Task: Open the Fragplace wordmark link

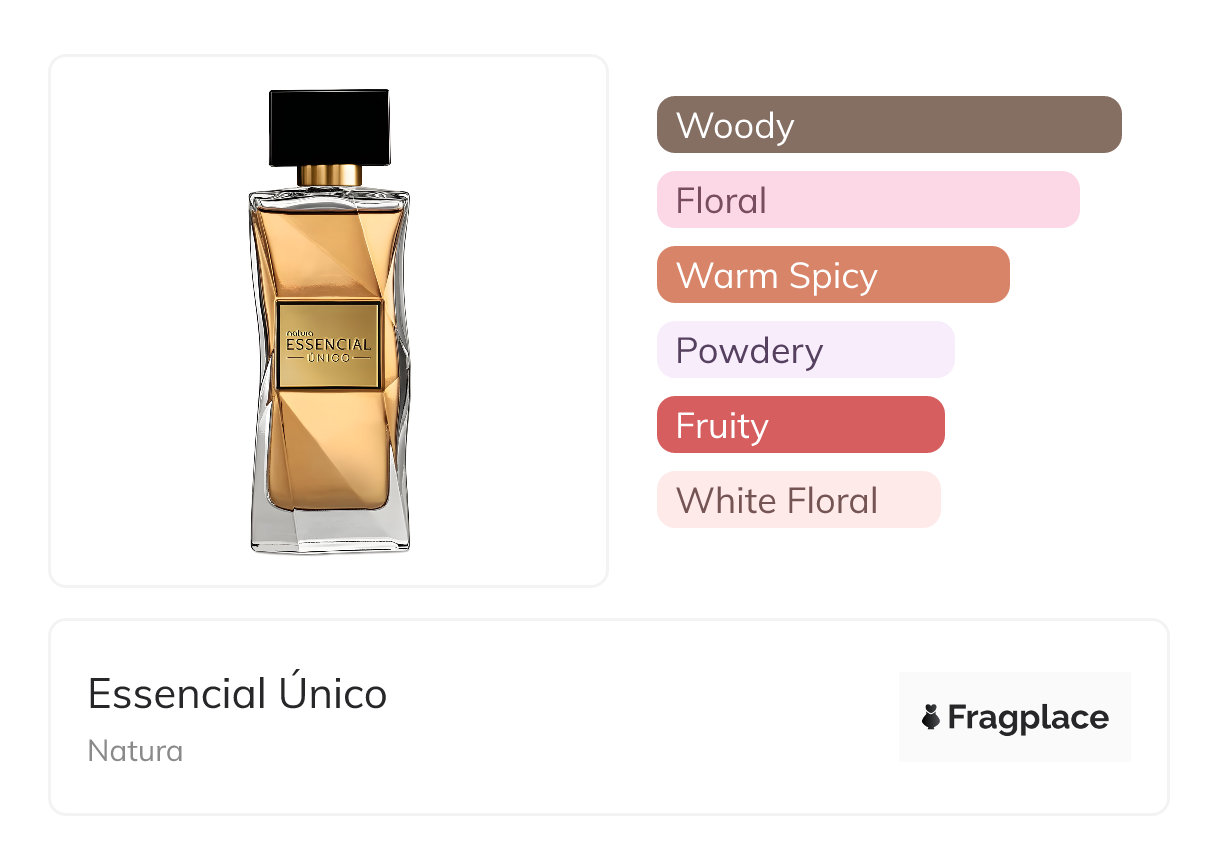Action: (x=1028, y=717)
